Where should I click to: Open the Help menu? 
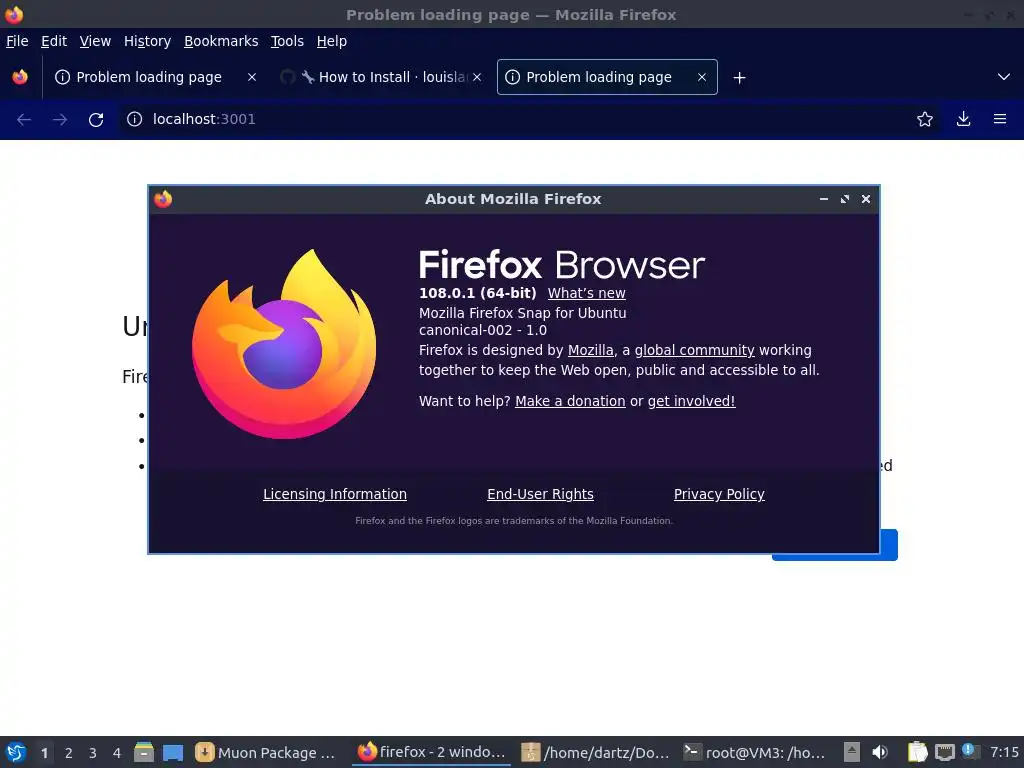click(331, 41)
